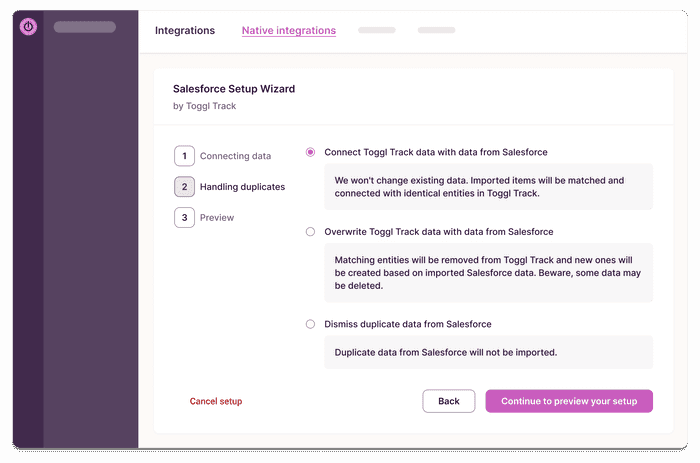The width and height of the screenshot is (700, 463).
Task: Click Continue to preview your setup
Action: click(x=569, y=401)
